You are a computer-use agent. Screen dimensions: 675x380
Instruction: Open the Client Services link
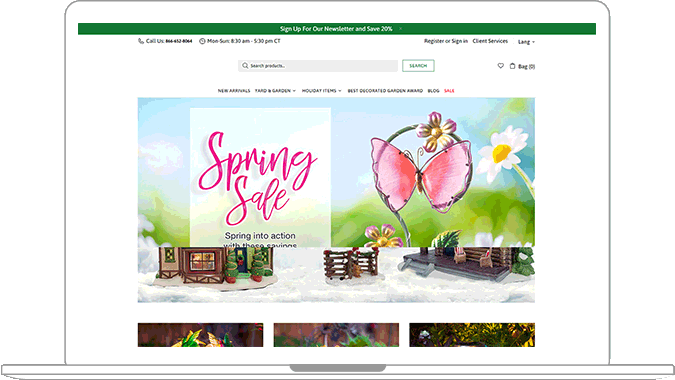pyautogui.click(x=490, y=41)
